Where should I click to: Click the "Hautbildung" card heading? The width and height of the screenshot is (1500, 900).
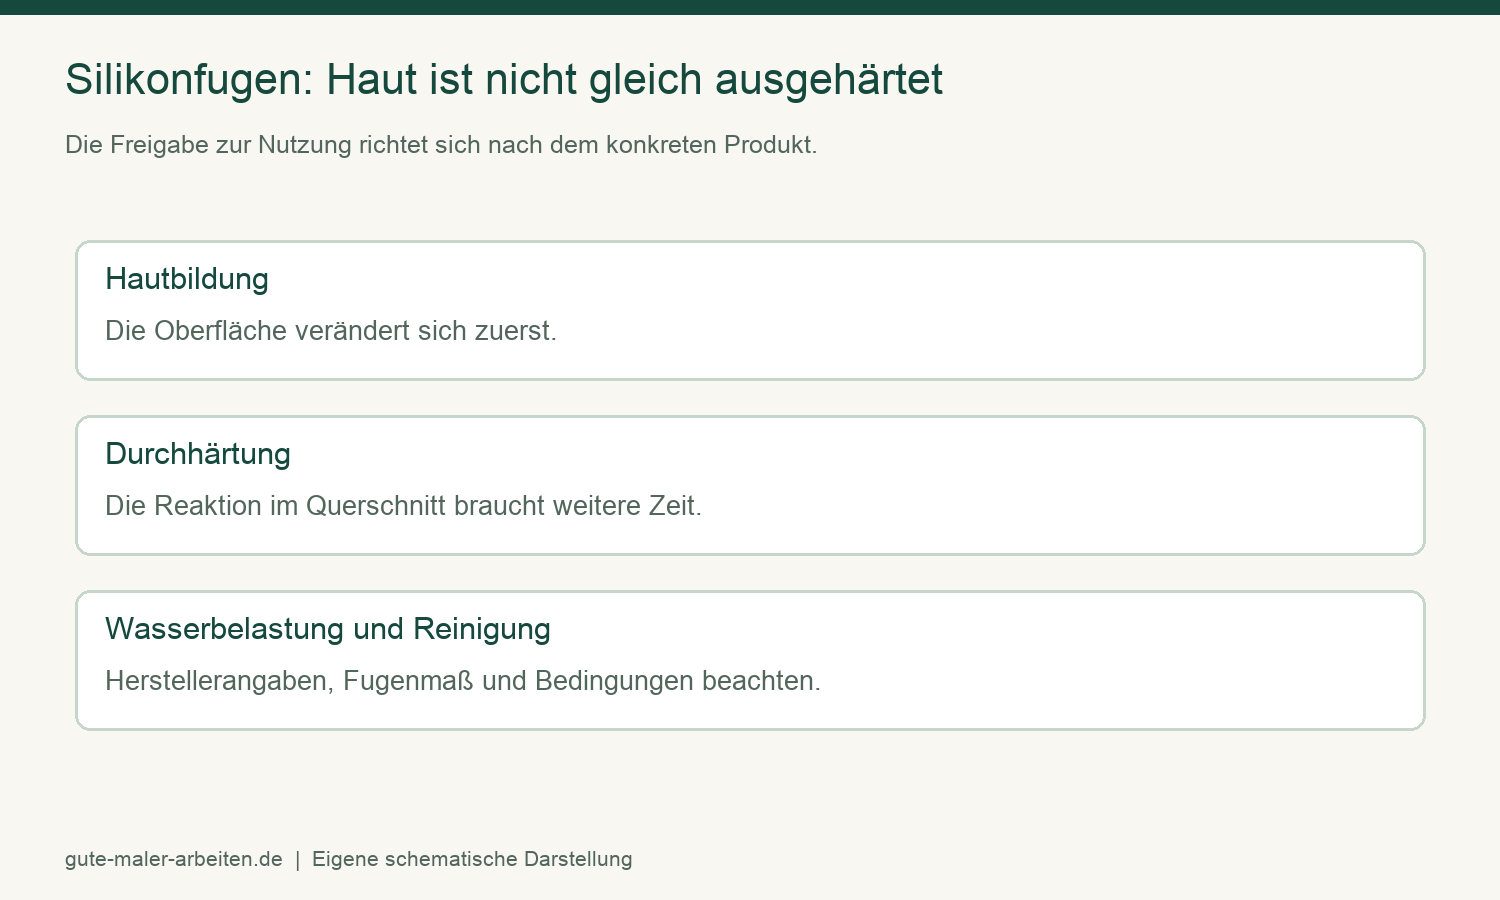[x=187, y=279]
